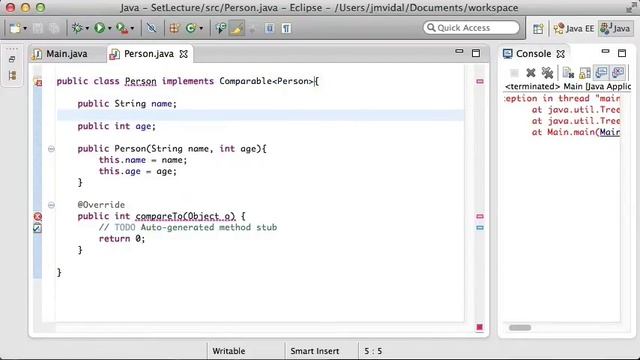Toggle Mark Occurrences highlighter button
Viewport: 640px width, 360px height.
click(237, 28)
